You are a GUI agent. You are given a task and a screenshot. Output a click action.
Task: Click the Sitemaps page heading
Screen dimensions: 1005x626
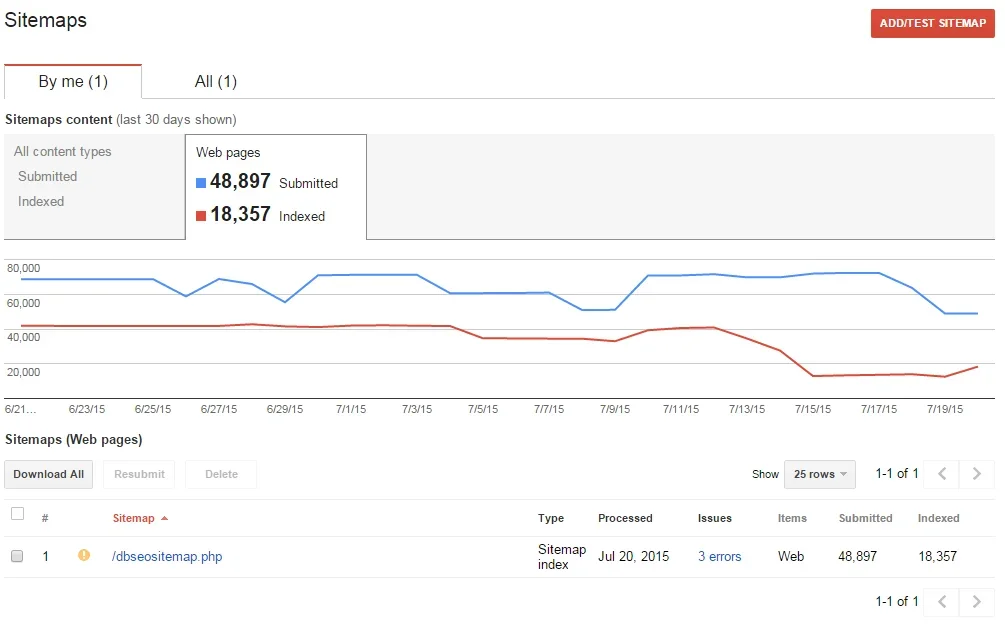(46, 20)
